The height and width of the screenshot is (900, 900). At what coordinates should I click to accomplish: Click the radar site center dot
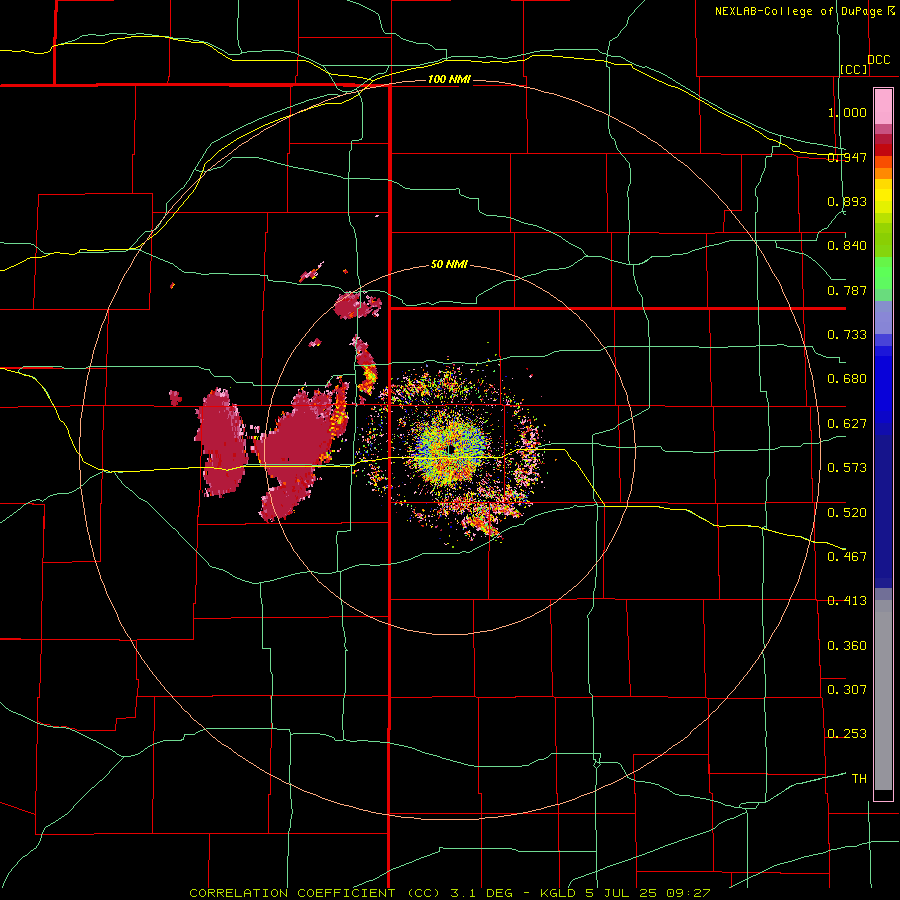[x=451, y=449]
